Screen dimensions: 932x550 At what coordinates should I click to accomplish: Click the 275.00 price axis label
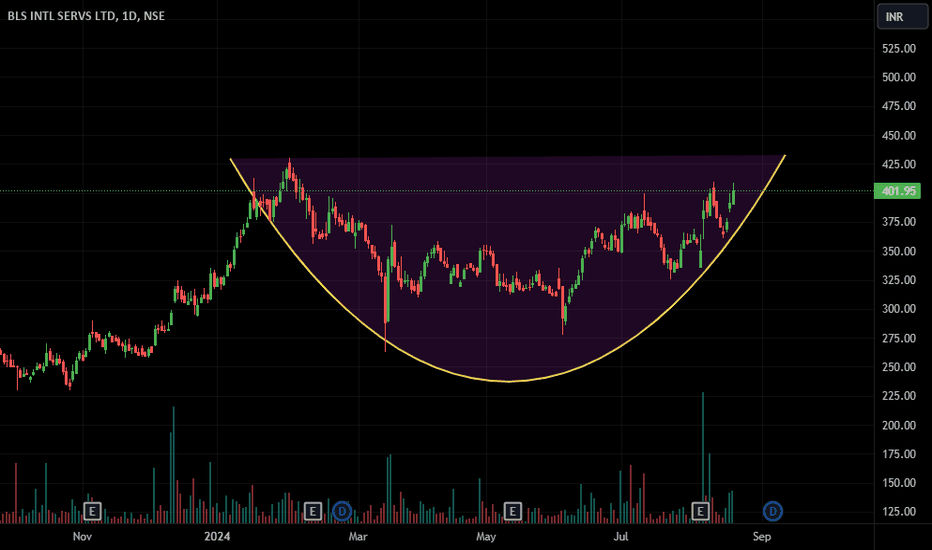tap(899, 338)
